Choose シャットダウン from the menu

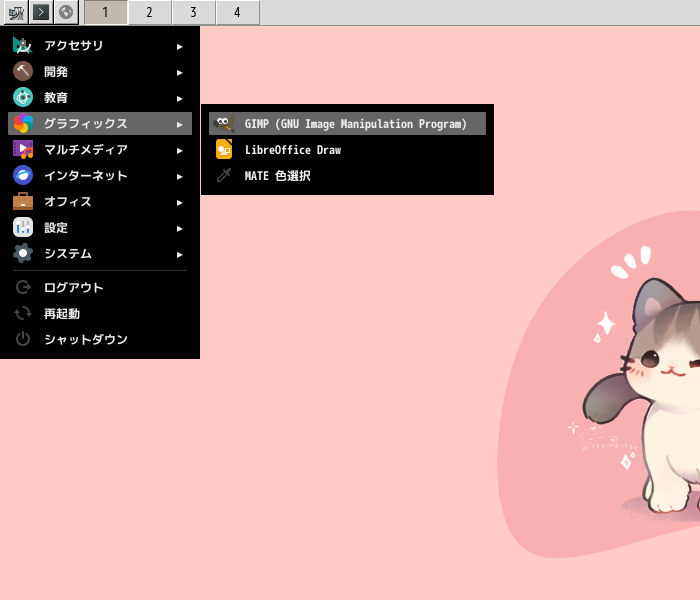(100, 339)
